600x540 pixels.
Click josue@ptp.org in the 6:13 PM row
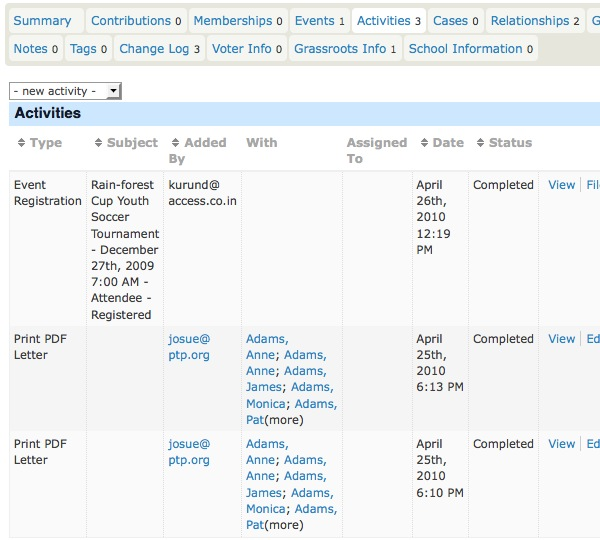tap(189, 347)
